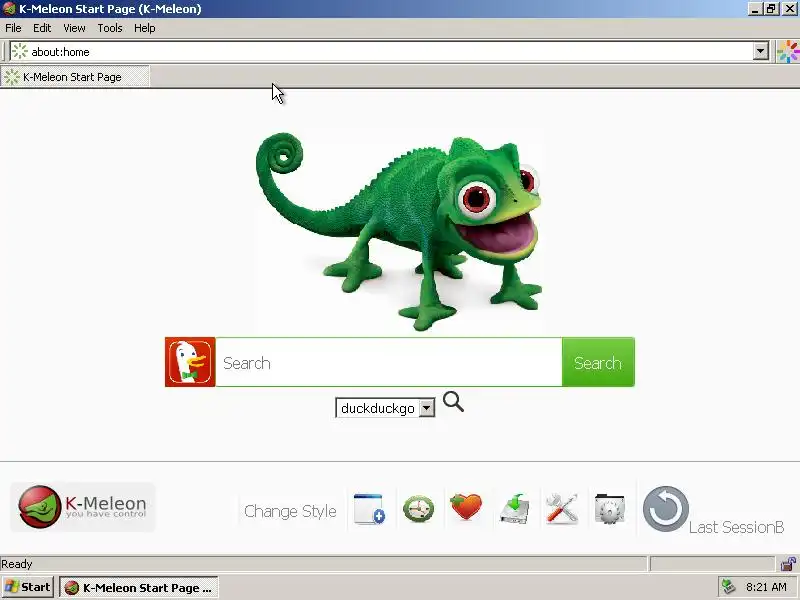Open the Tools menu
Image resolution: width=800 pixels, height=600 pixels.
point(110,28)
